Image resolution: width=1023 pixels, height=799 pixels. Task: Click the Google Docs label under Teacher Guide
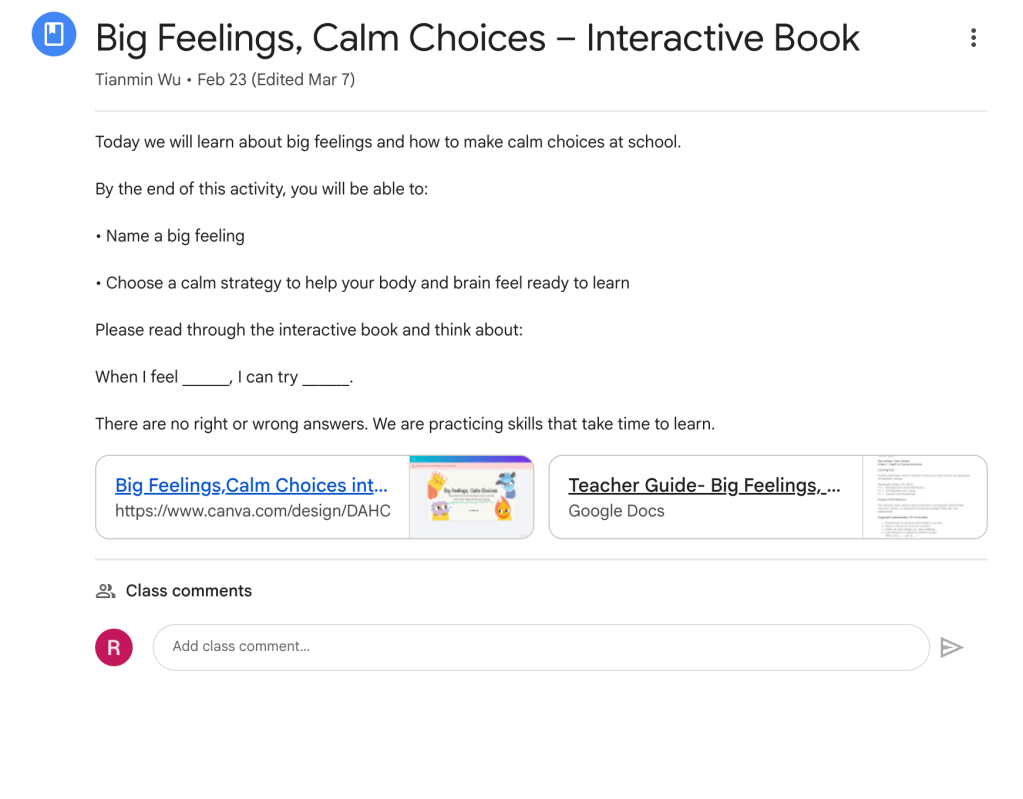[x=616, y=511]
